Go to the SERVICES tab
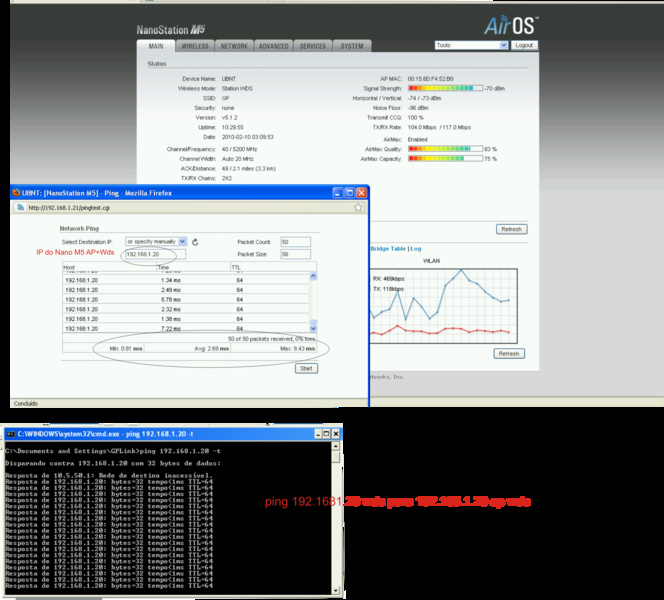Viewport: 664px width, 600px height. pyautogui.click(x=313, y=46)
